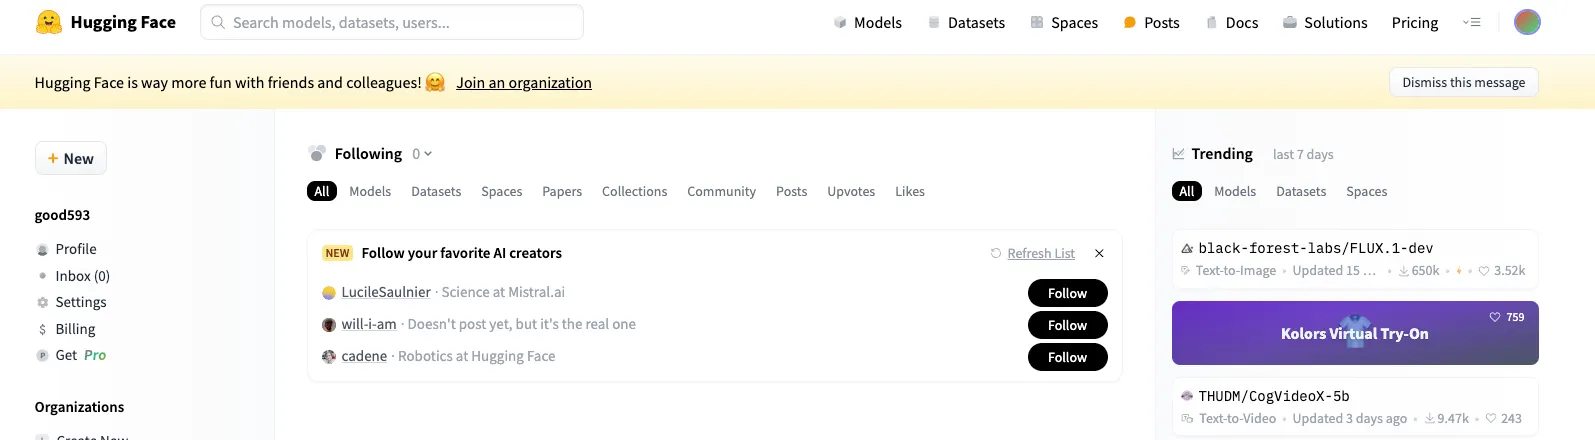Click the Following feed icon
This screenshot has width=1595, height=440.
(317, 153)
